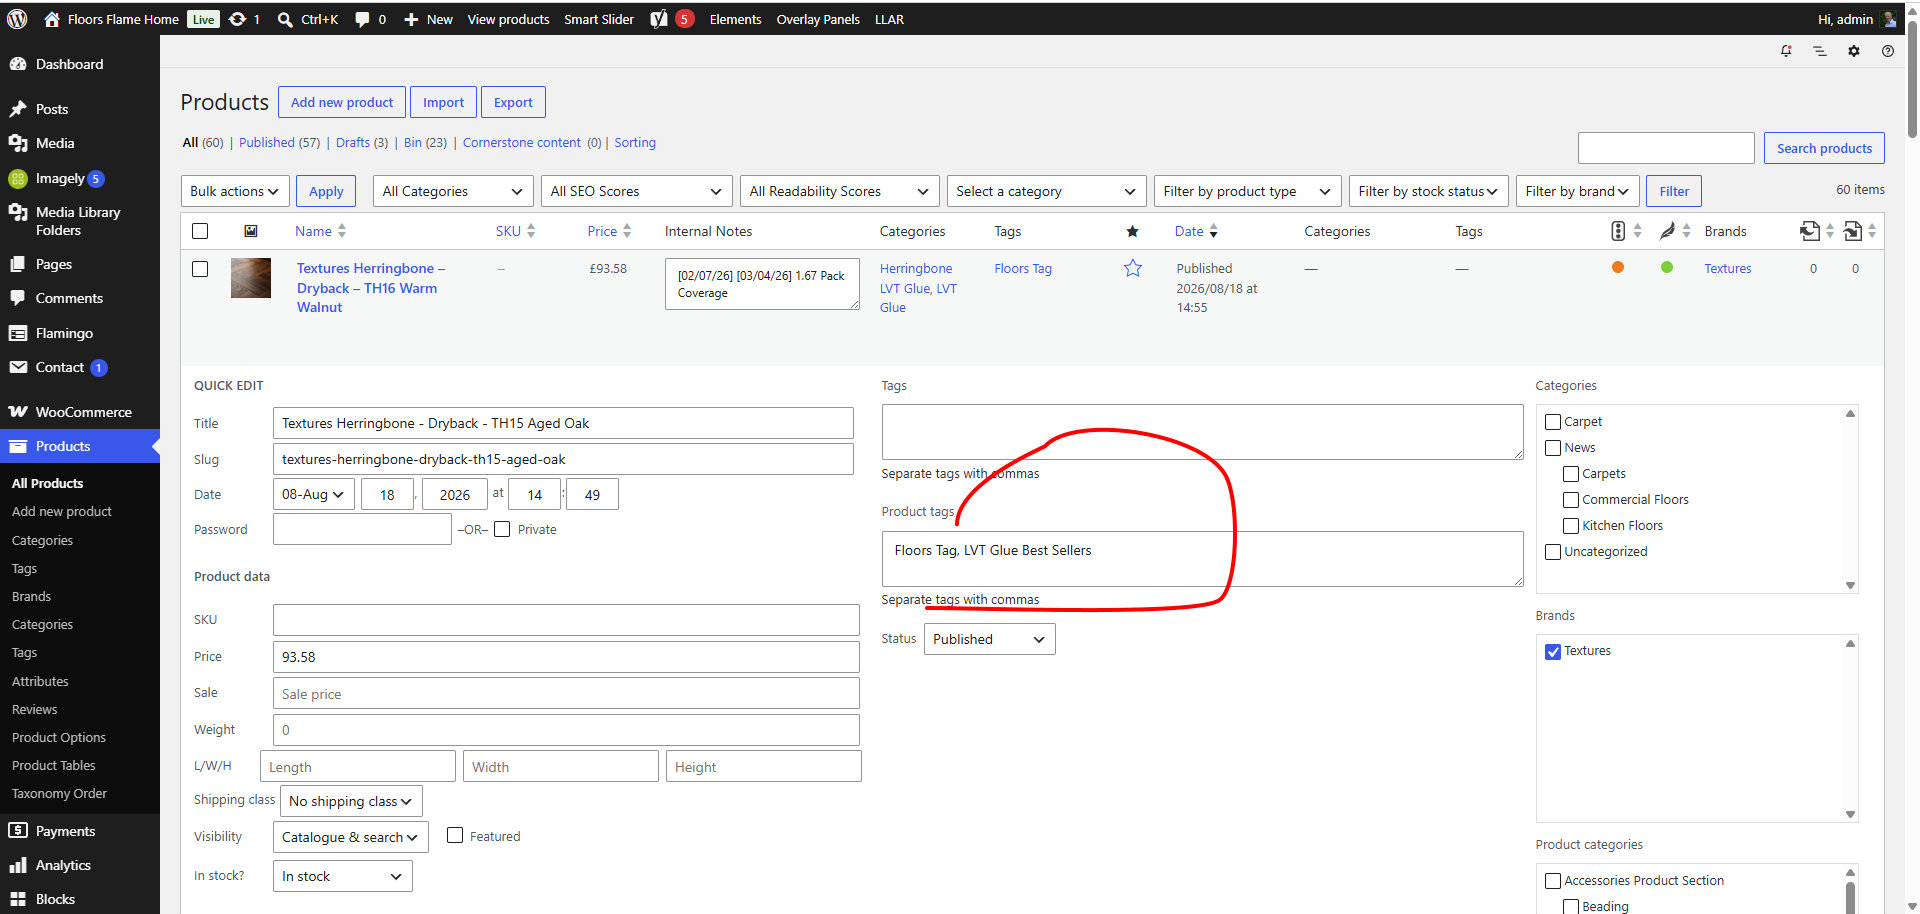
Task: Check the Kitchen Floors category checkbox
Action: pos(1571,526)
